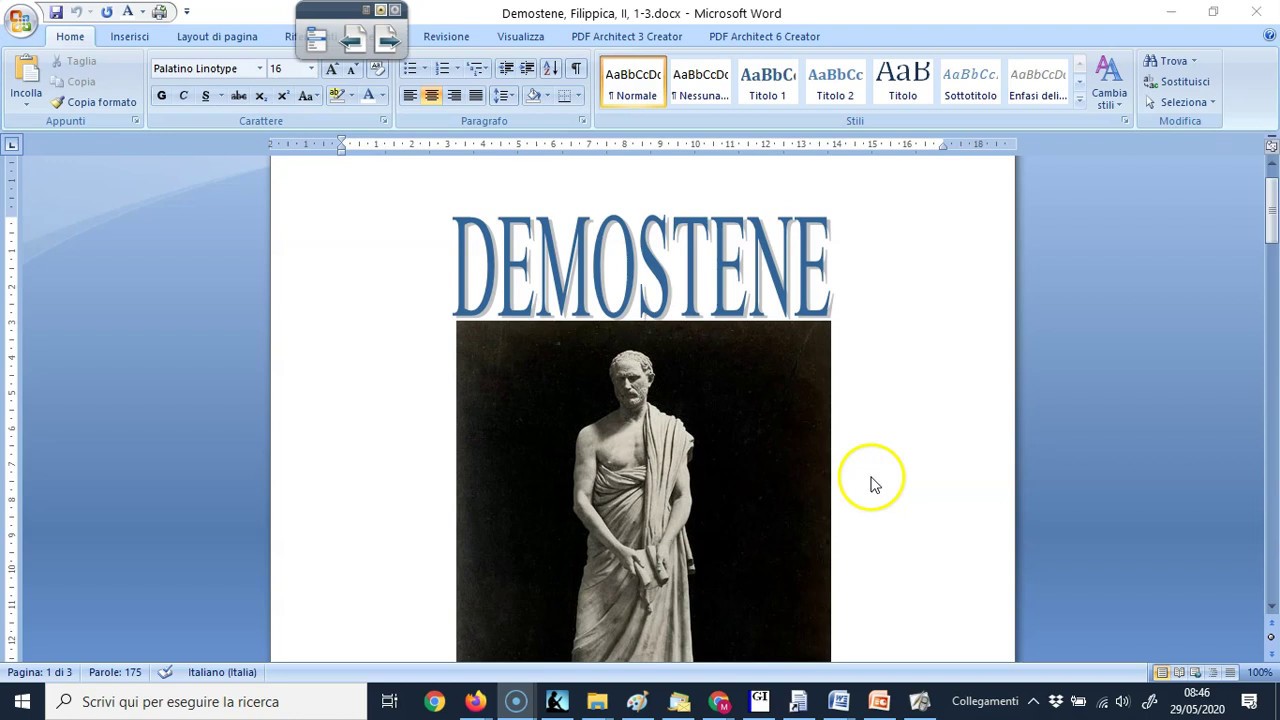Toggle the ruler view button above scrollbar
The width and height of the screenshot is (1280, 720).
[x=1272, y=146]
